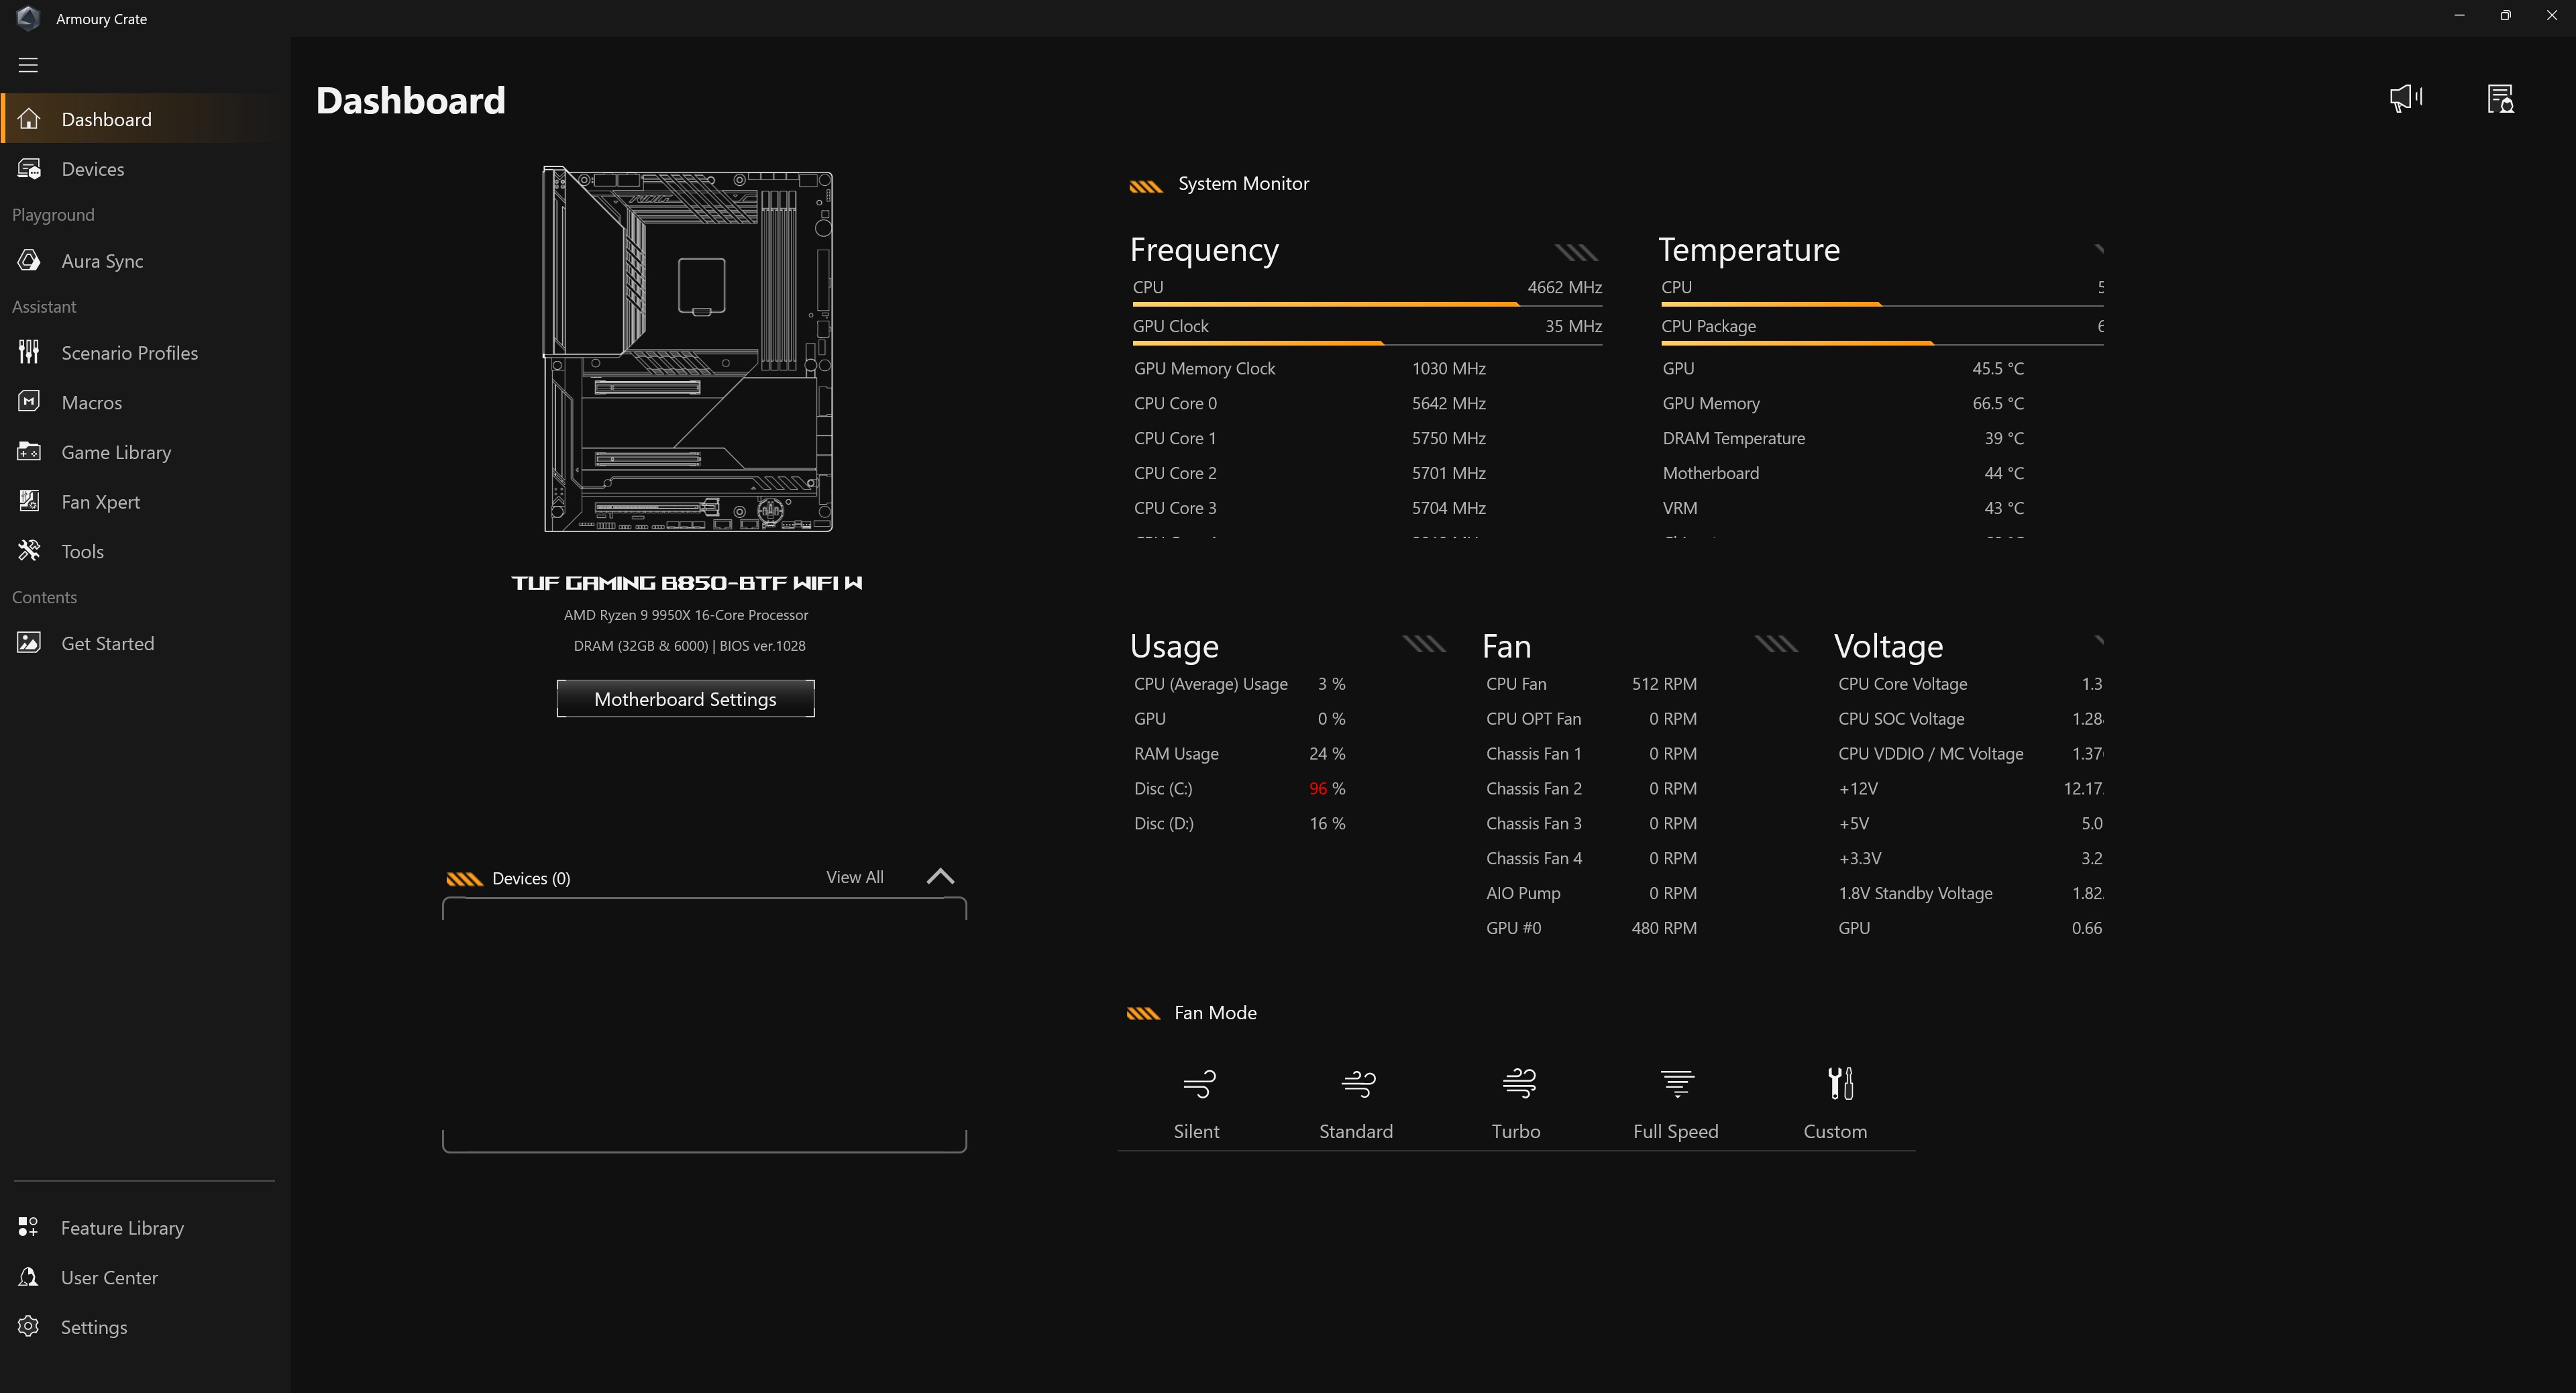Click the +12V voltage row
Screen dimensions: 2576x1393
[1970, 788]
